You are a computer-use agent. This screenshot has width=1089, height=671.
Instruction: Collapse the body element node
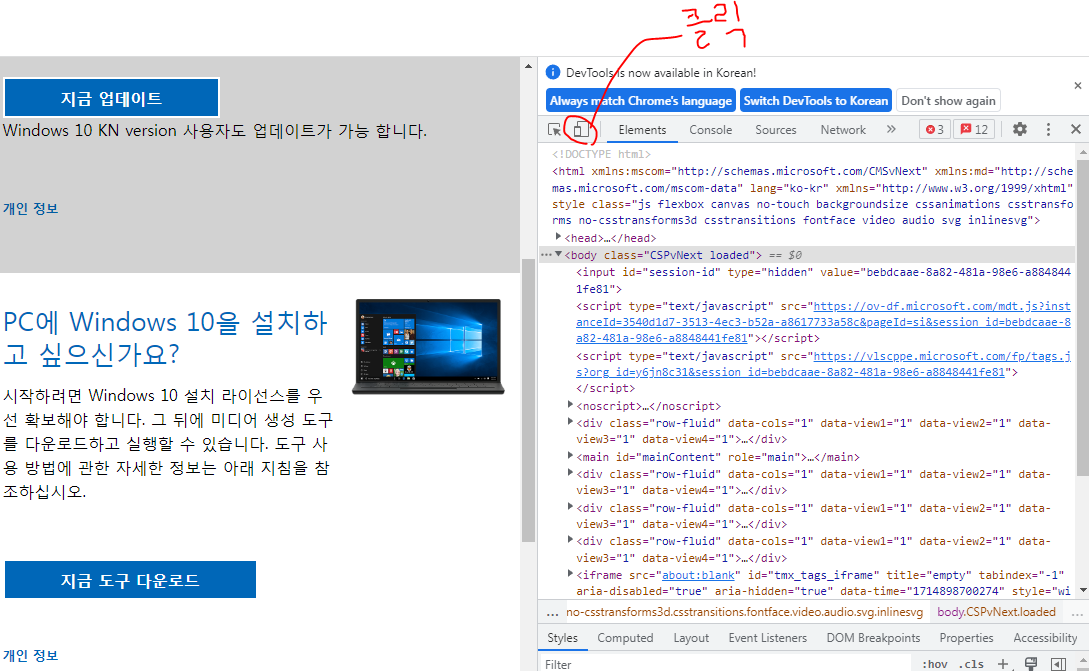click(x=558, y=254)
